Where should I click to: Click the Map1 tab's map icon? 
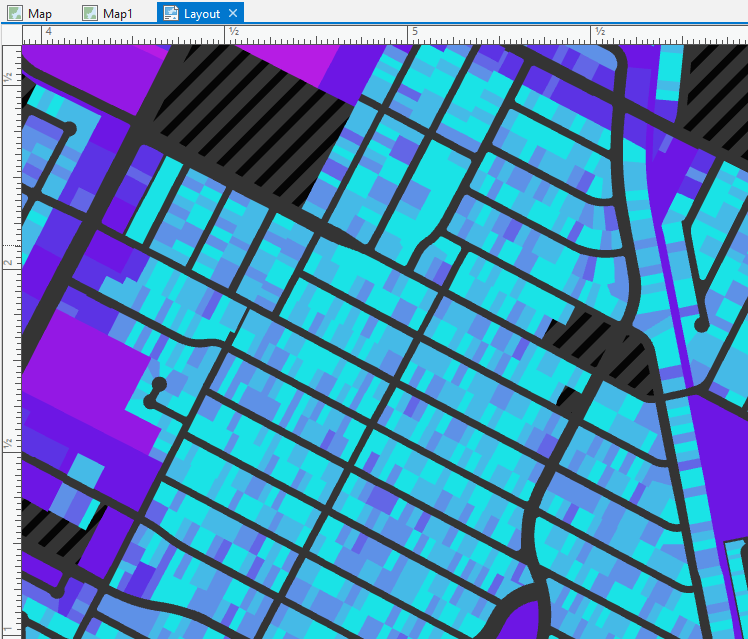click(90, 13)
